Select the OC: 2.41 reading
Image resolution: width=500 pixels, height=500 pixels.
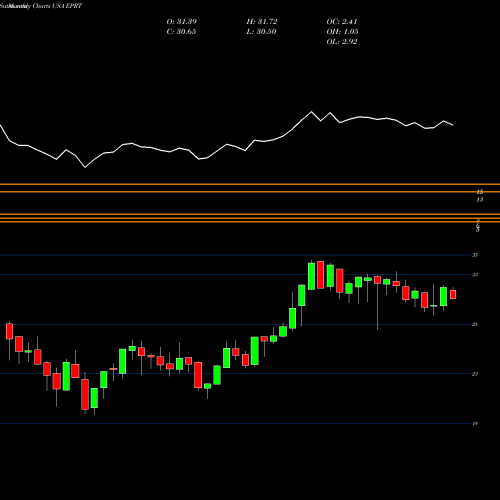342,22
